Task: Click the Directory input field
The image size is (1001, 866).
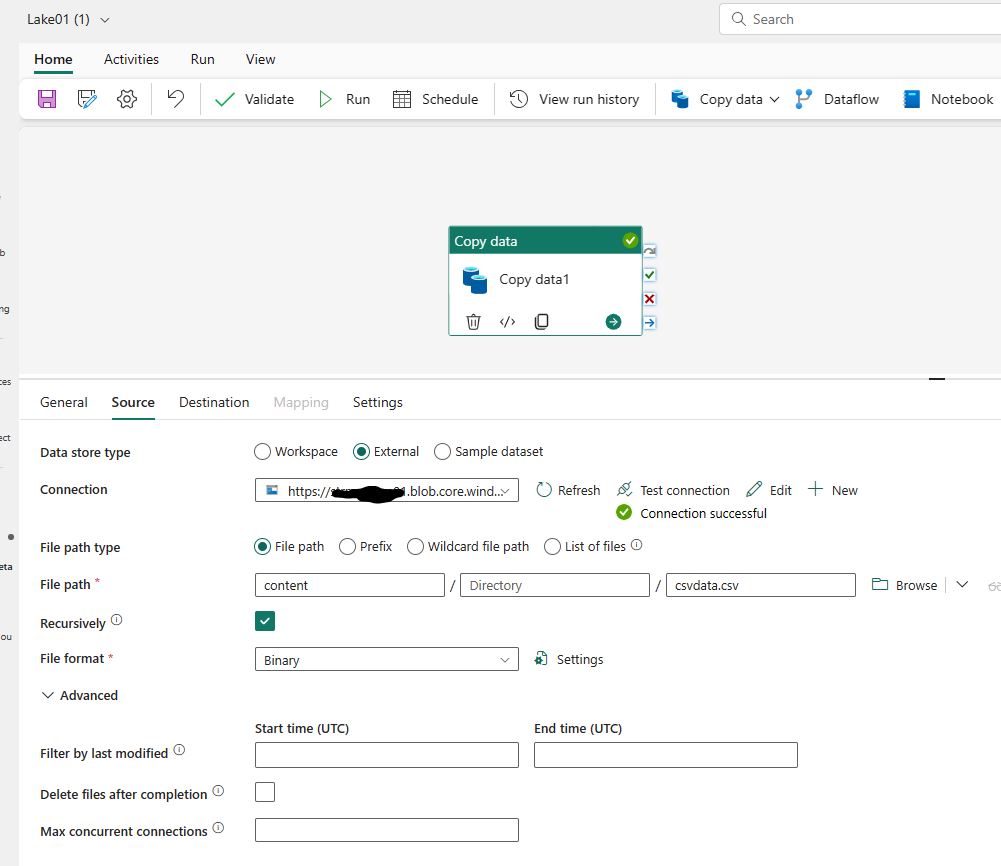Action: pyautogui.click(x=555, y=585)
